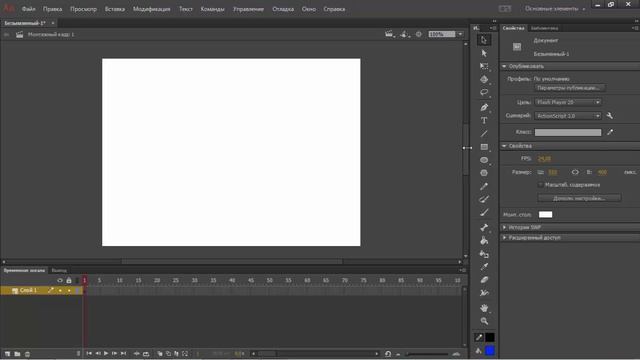Click the edit class definition pencil icon
This screenshot has width=640, height=360.
[610, 132]
